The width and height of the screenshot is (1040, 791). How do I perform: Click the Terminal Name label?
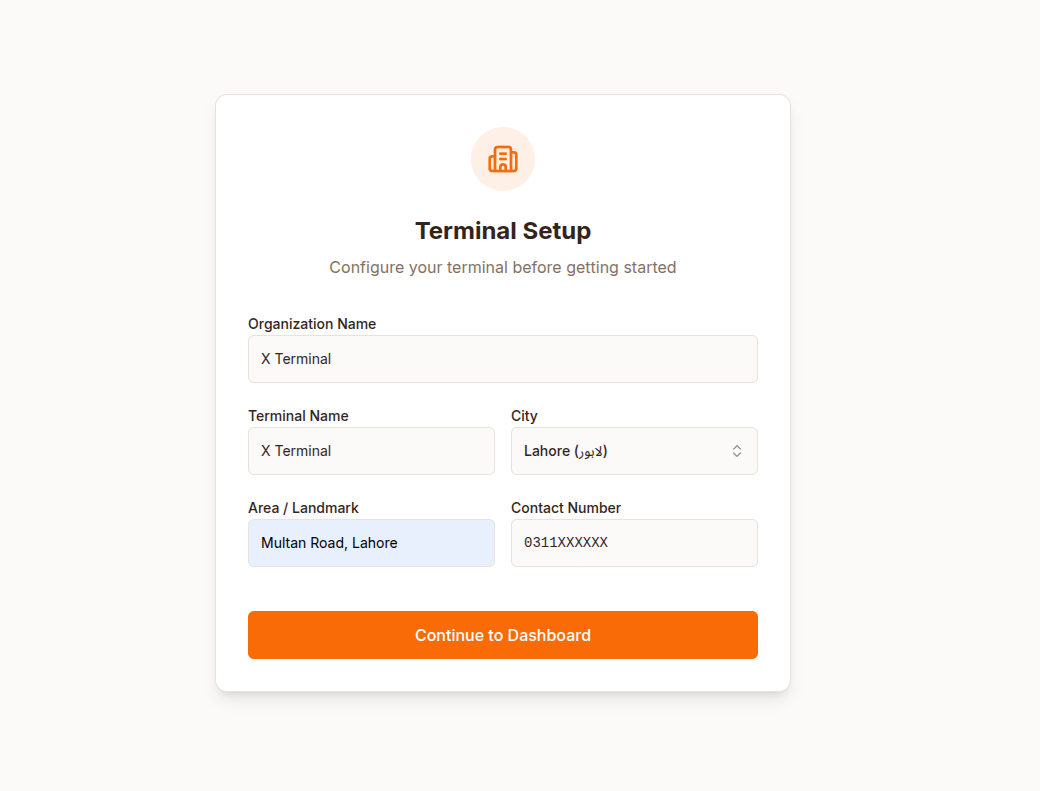click(298, 416)
